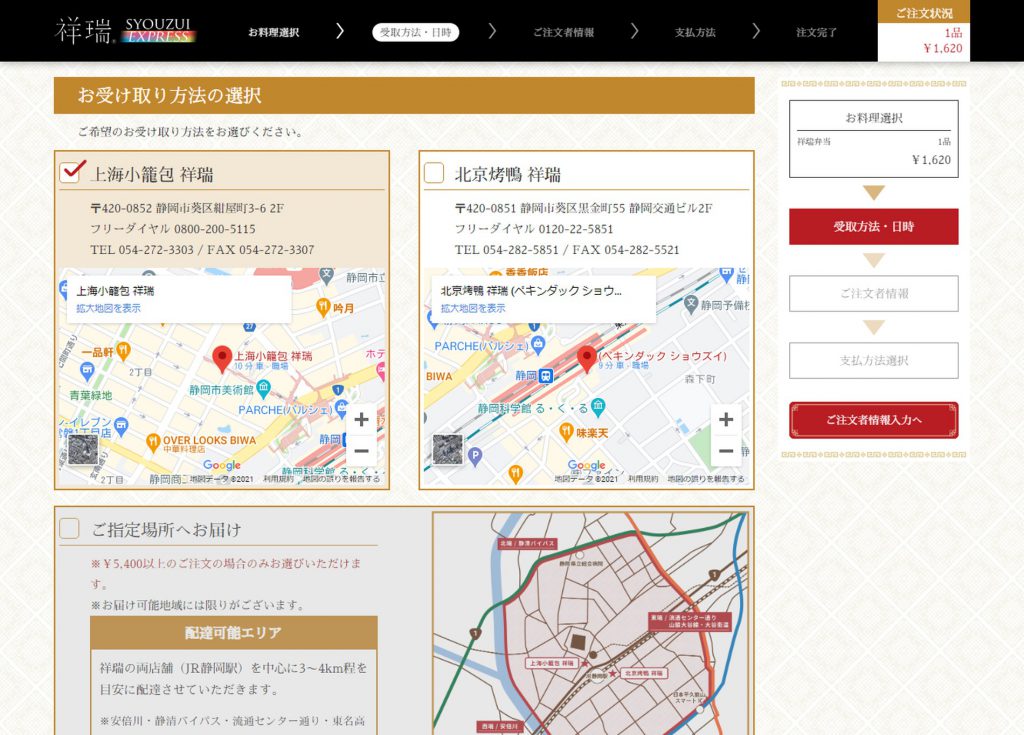
Task: Click the ご注文者情報 sidebar step
Action: [874, 293]
